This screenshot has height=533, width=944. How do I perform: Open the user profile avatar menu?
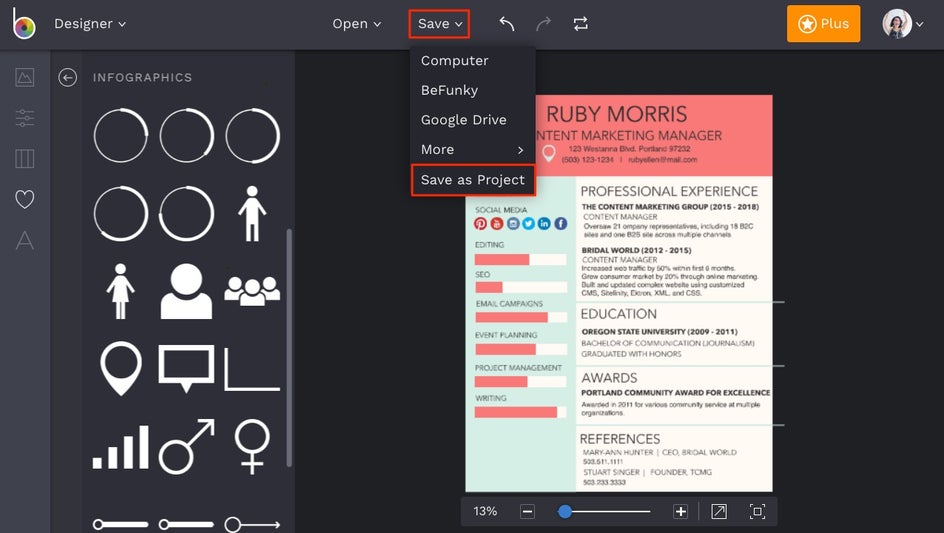click(902, 23)
